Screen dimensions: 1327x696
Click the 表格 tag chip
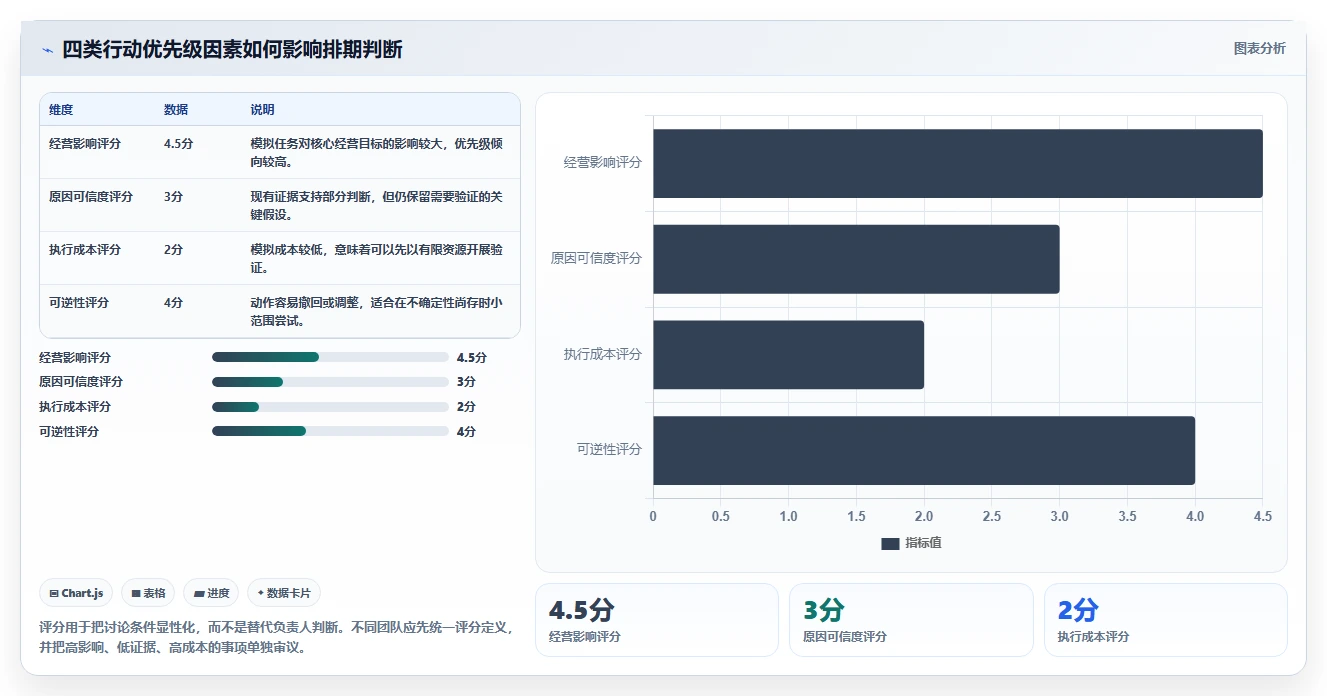[x=148, y=593]
